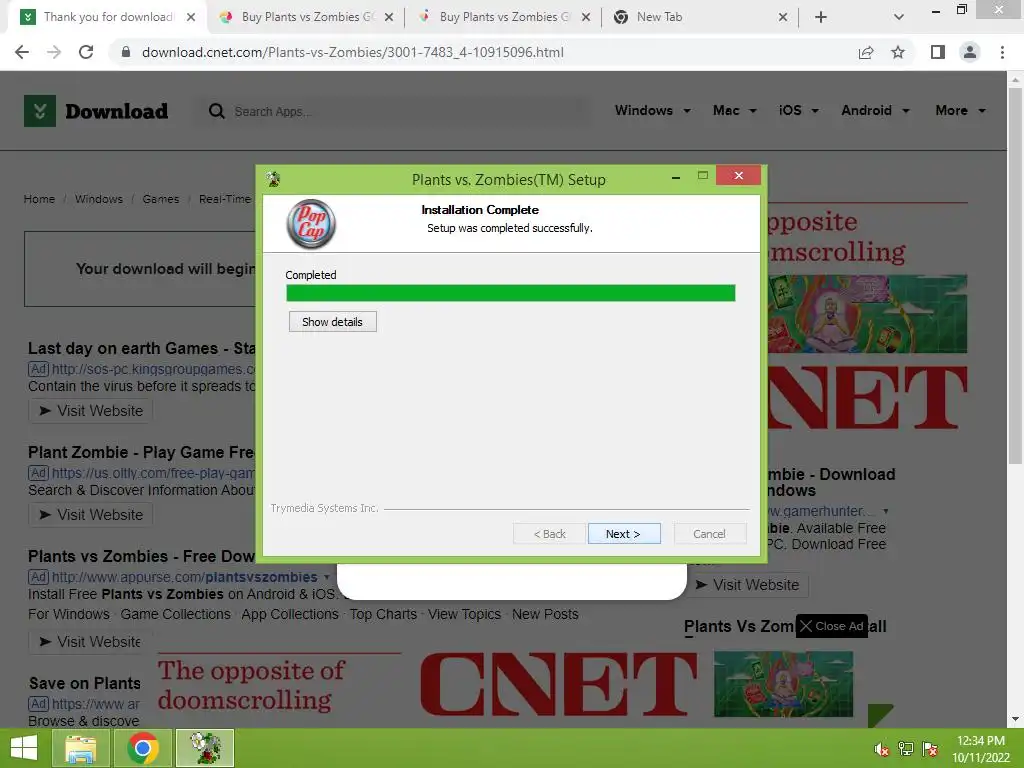The image size is (1024, 768).
Task: Click the network tray icon
Action: pyautogui.click(x=906, y=749)
